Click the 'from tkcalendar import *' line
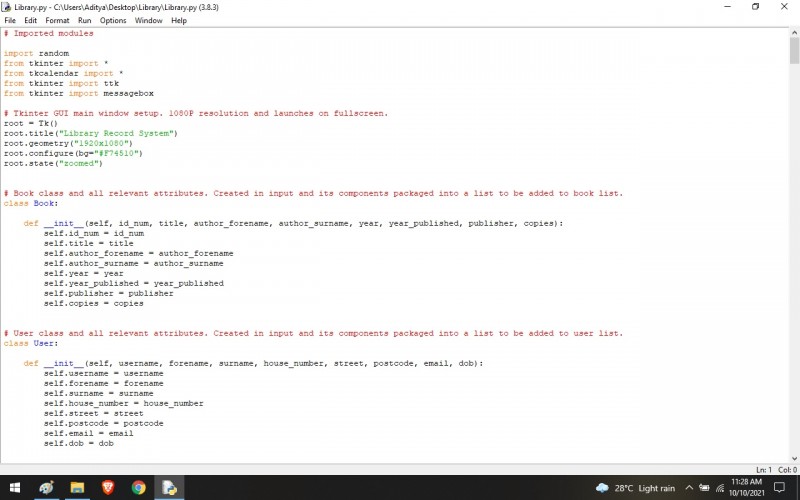Image resolution: width=800 pixels, height=500 pixels. [x=63, y=73]
